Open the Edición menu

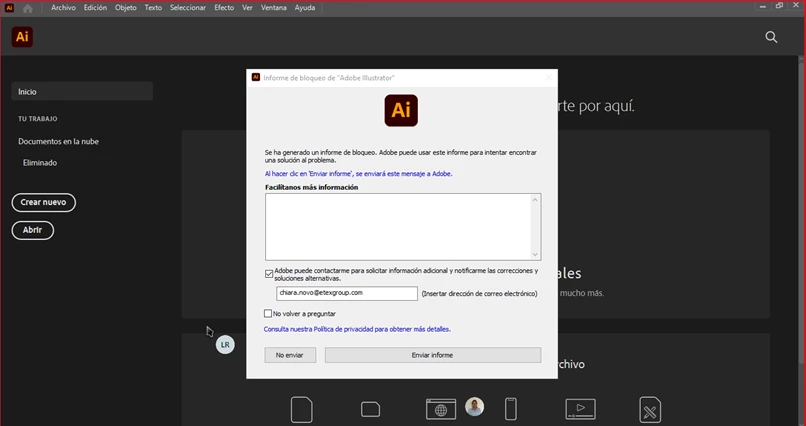pos(95,8)
